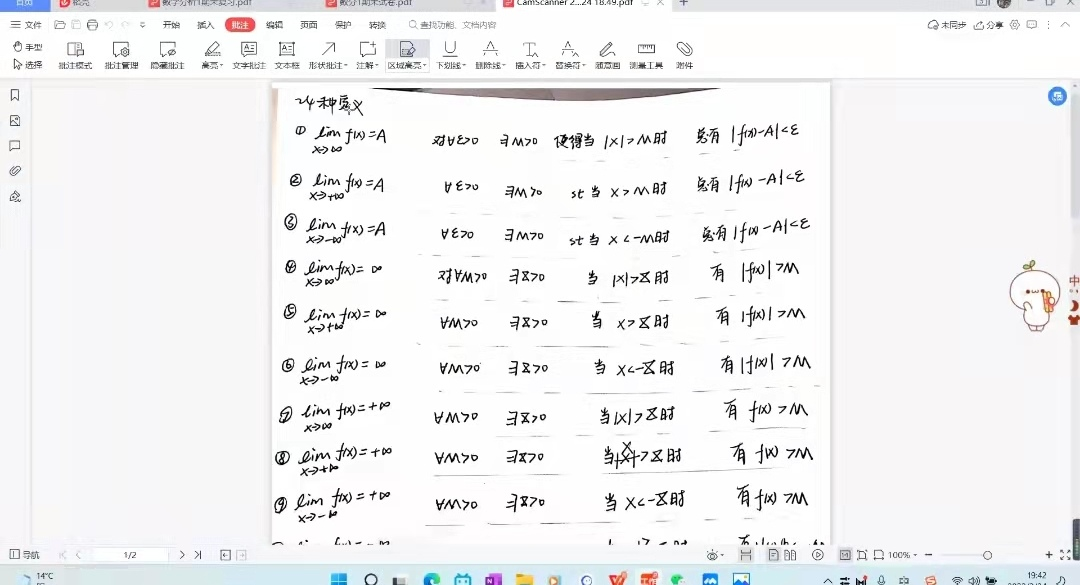Choose the 随意画 freehand drawing tool
This screenshot has height=585, width=1080.
pyautogui.click(x=607, y=54)
